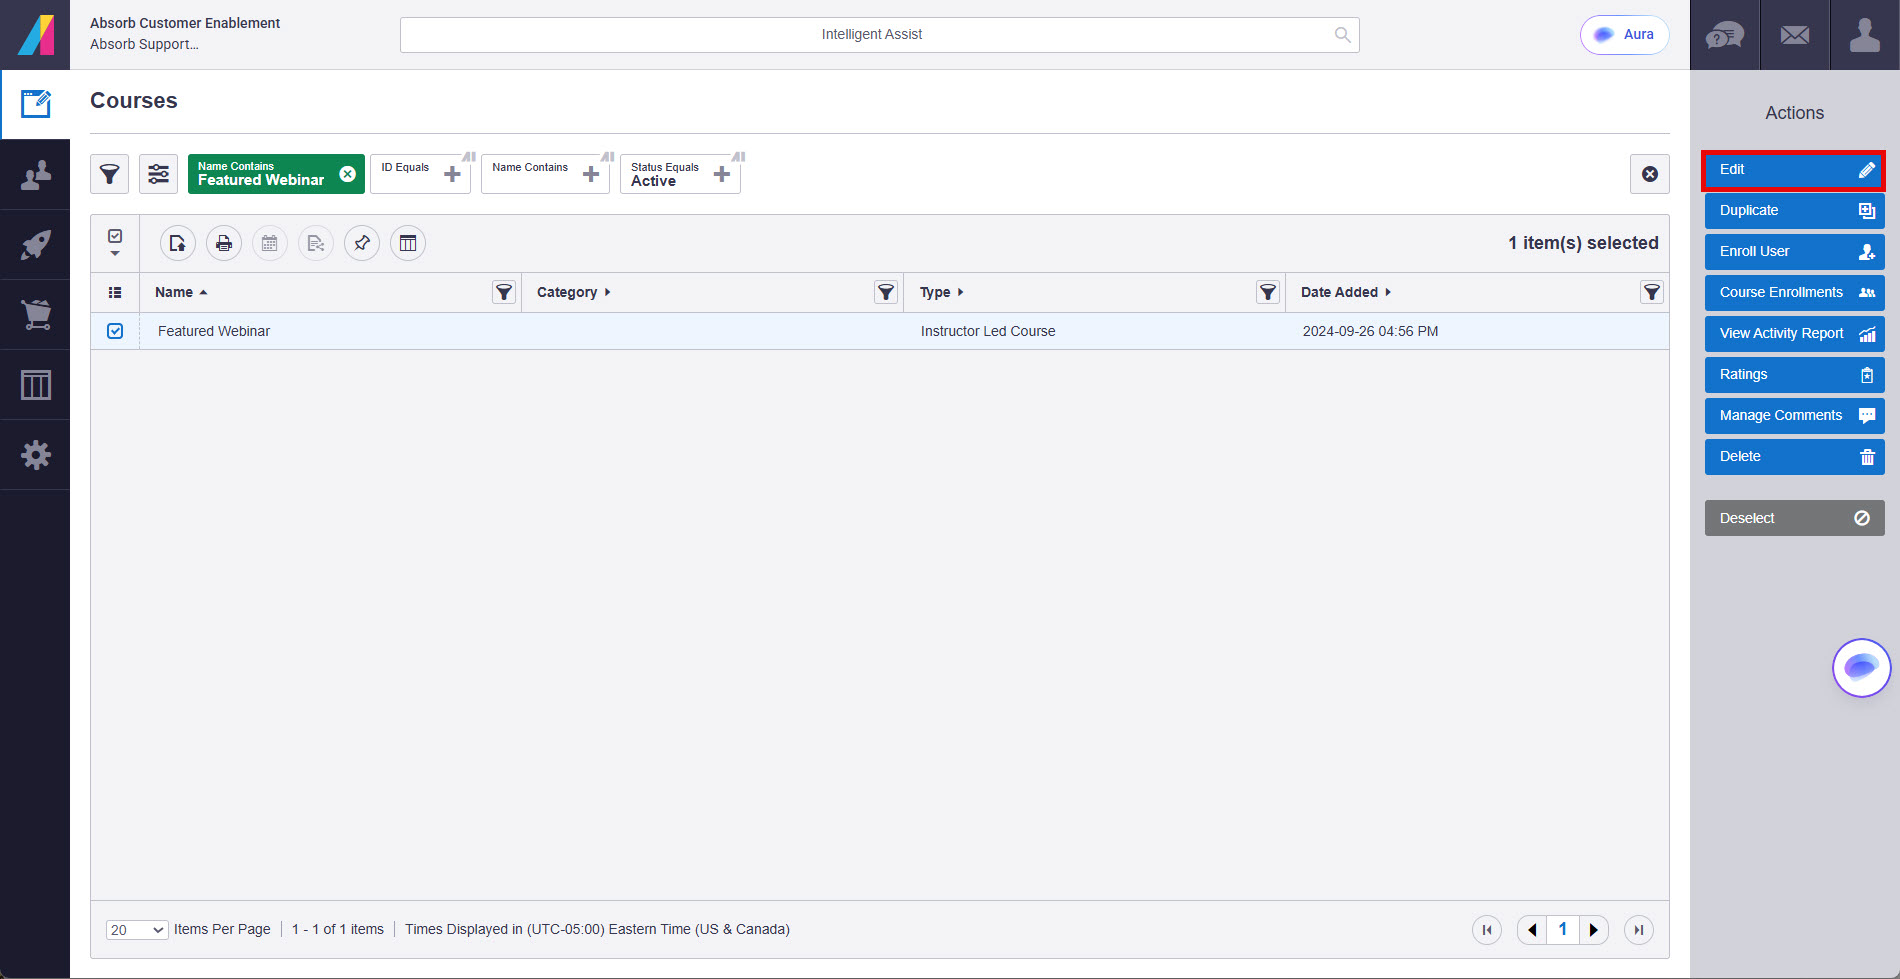Image resolution: width=1900 pixels, height=979 pixels.
Task: Open the display columns icon
Action: [408, 243]
